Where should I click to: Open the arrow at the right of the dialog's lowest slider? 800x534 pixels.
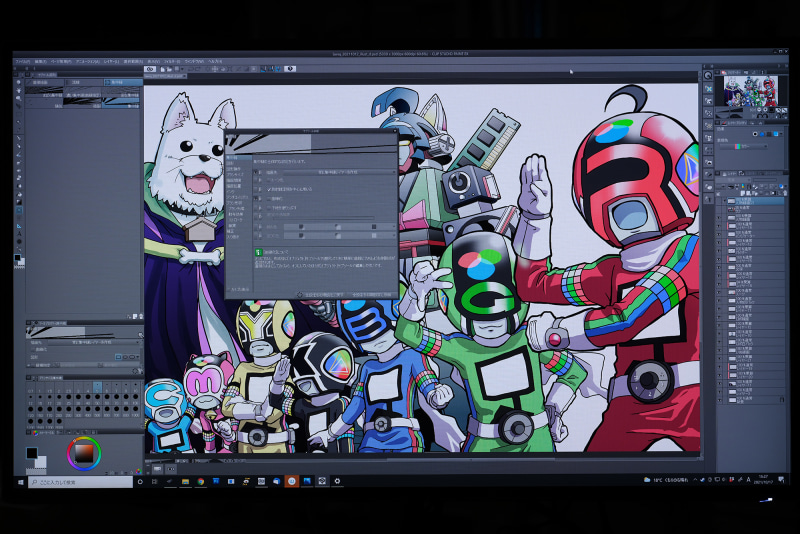point(393,236)
